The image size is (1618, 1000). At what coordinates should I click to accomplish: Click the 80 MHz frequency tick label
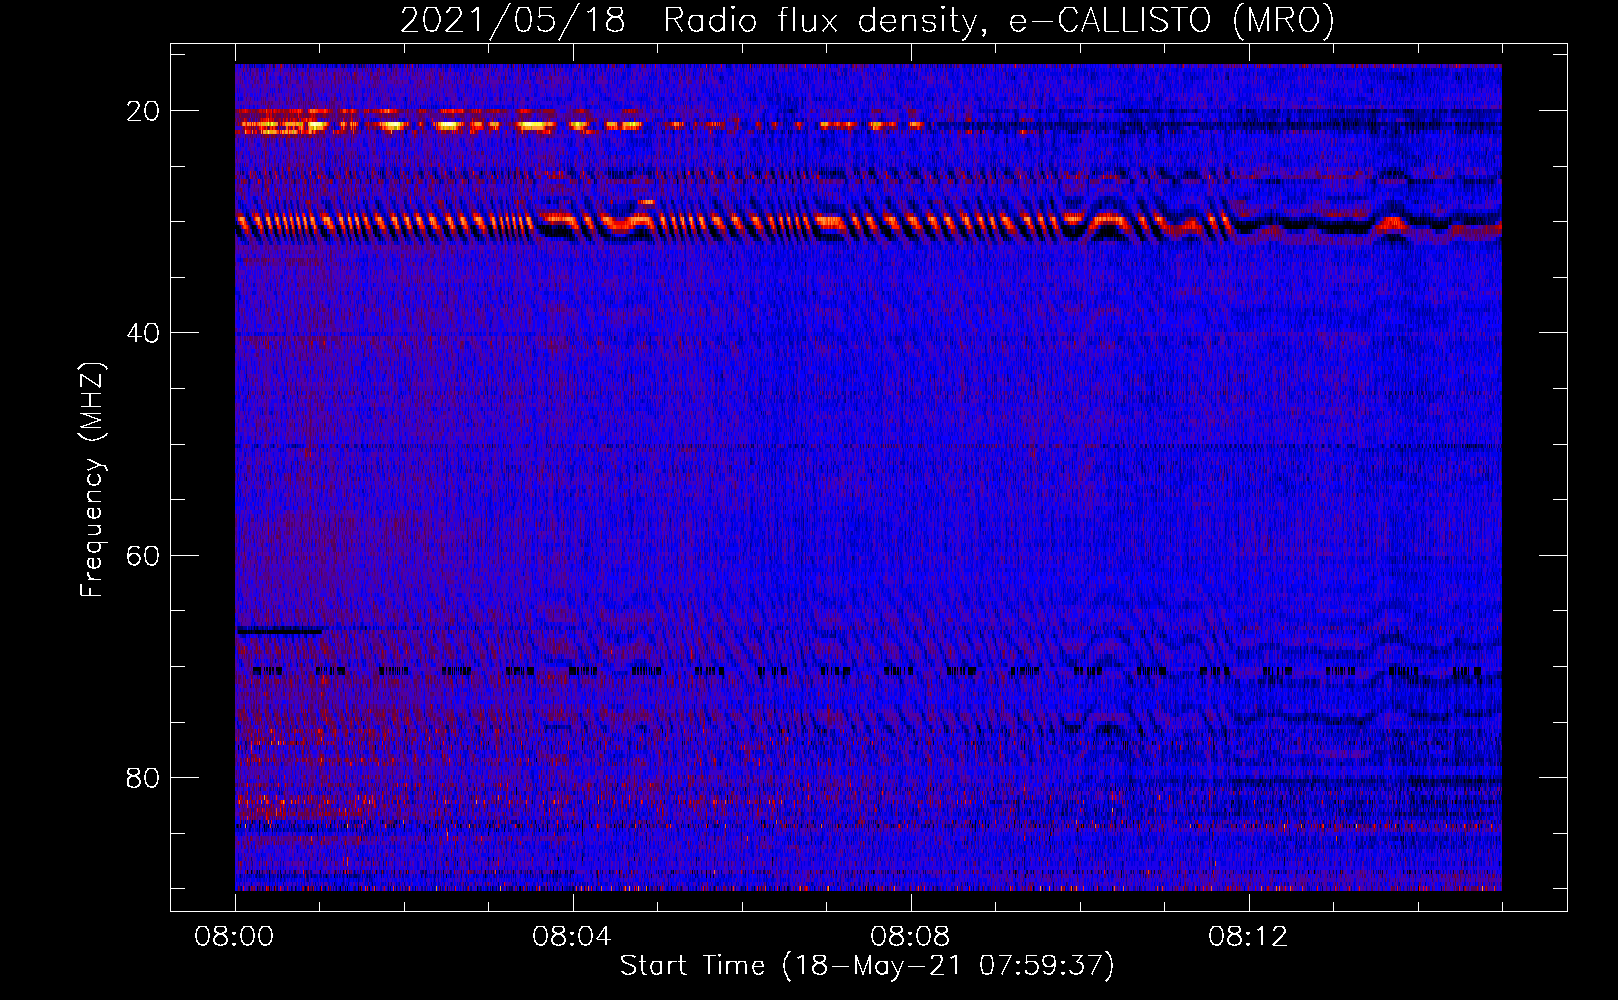tap(143, 778)
